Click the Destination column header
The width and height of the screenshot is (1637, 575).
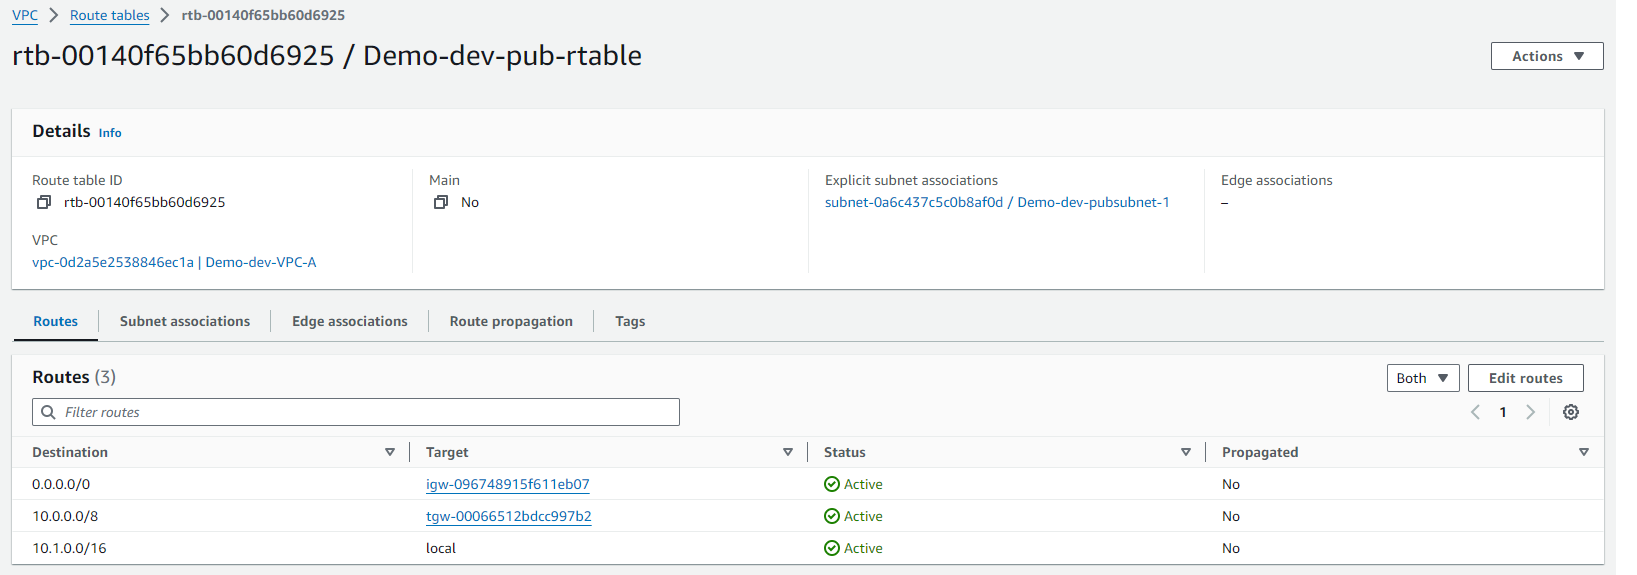coord(70,452)
